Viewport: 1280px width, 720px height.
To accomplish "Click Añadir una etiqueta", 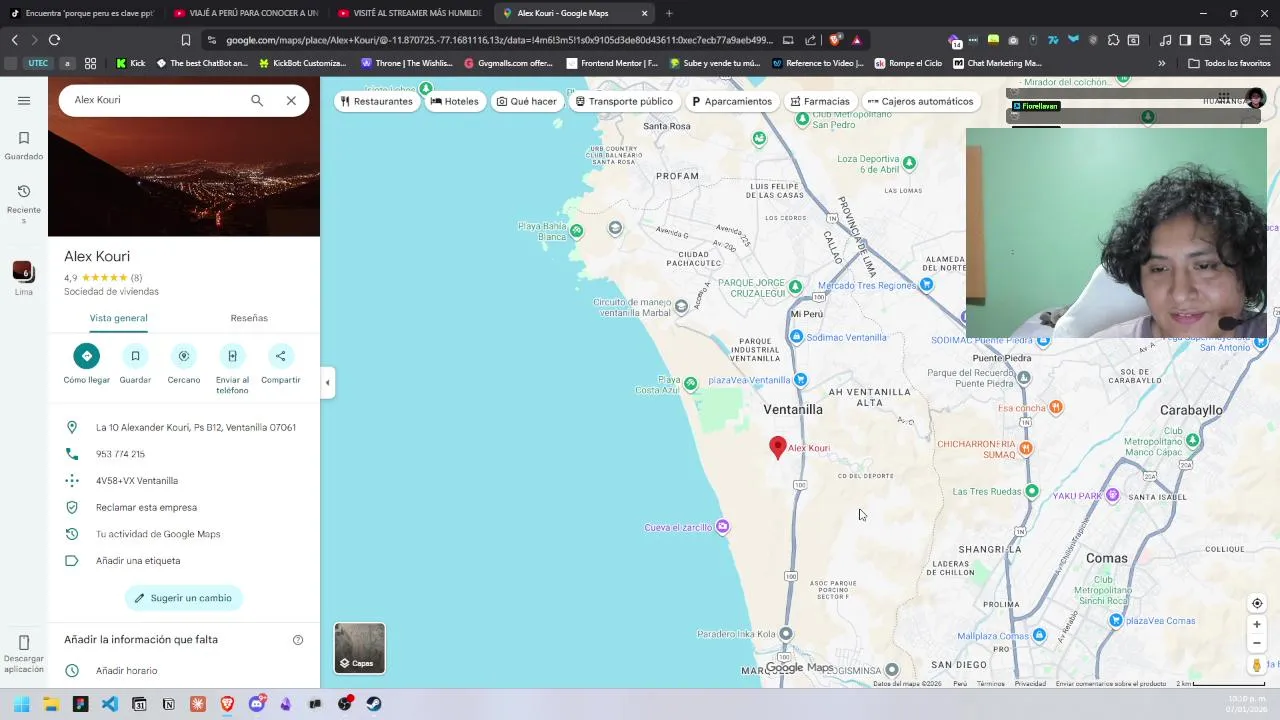I will pos(138,561).
